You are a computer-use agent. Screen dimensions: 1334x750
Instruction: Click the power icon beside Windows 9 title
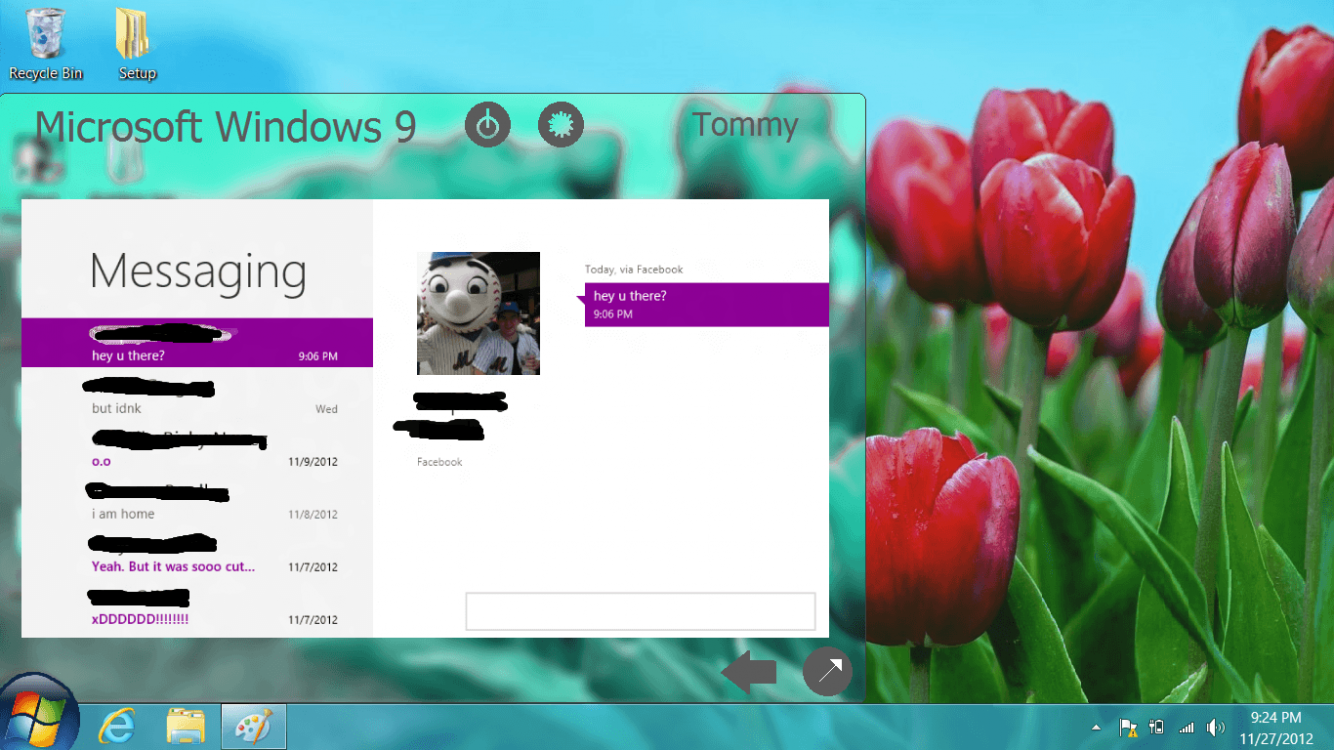tap(488, 125)
